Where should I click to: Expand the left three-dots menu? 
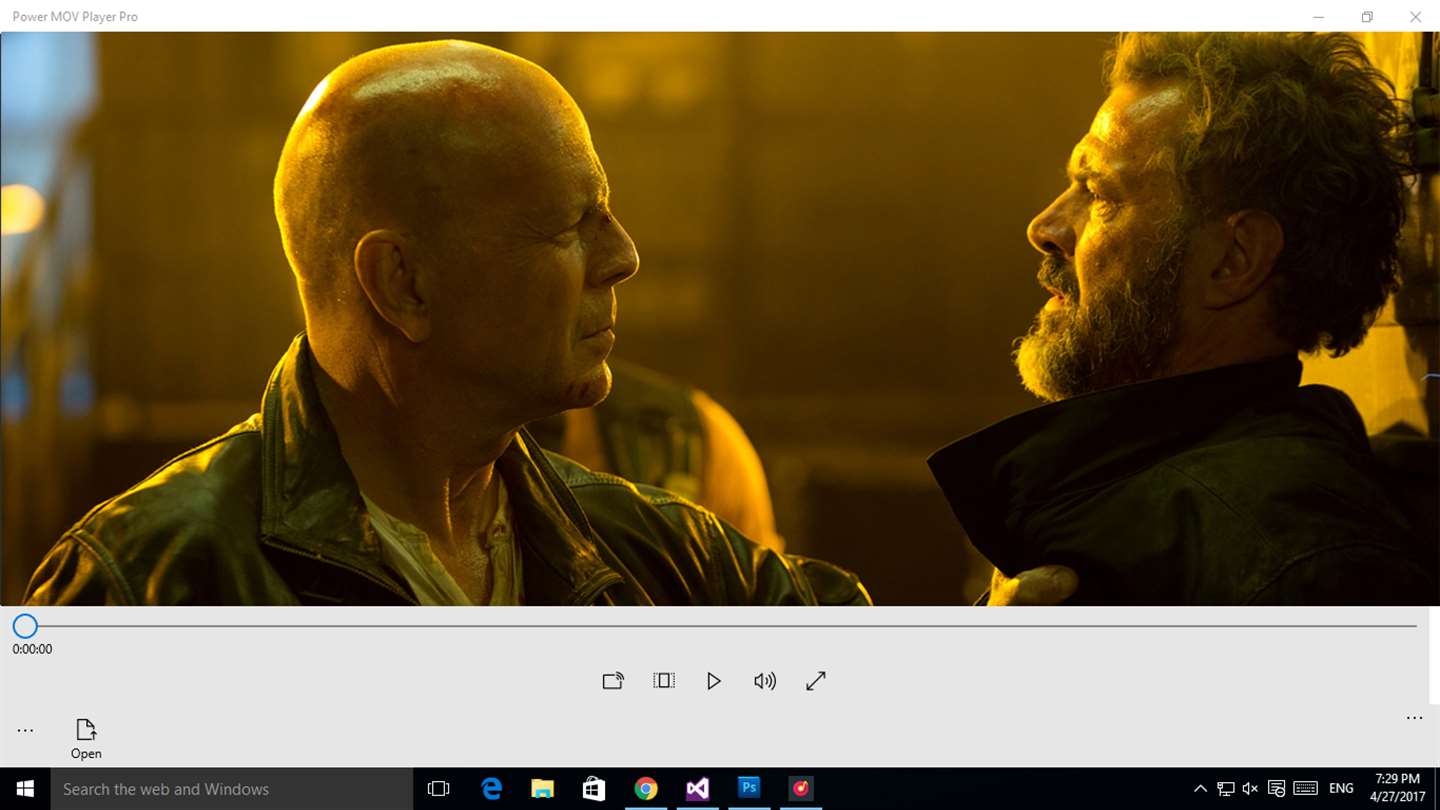(26, 731)
